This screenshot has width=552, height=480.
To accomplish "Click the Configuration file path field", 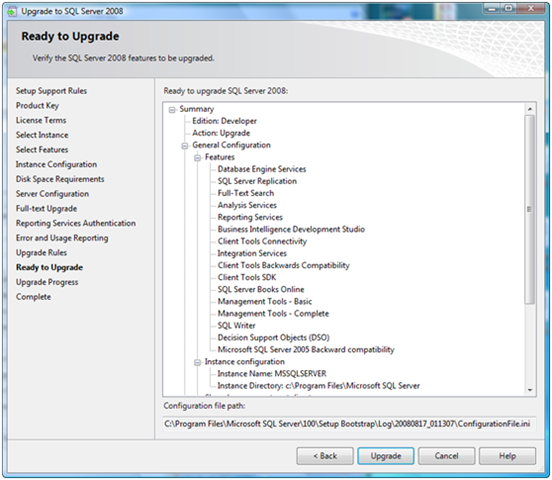I will (x=349, y=424).
